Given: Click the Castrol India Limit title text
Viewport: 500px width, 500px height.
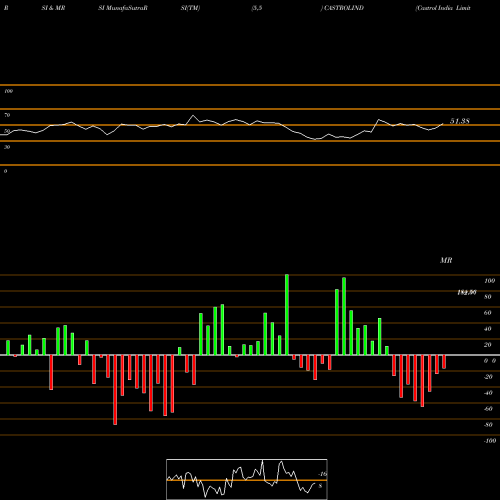Looking at the screenshot, I should tap(443, 8).
